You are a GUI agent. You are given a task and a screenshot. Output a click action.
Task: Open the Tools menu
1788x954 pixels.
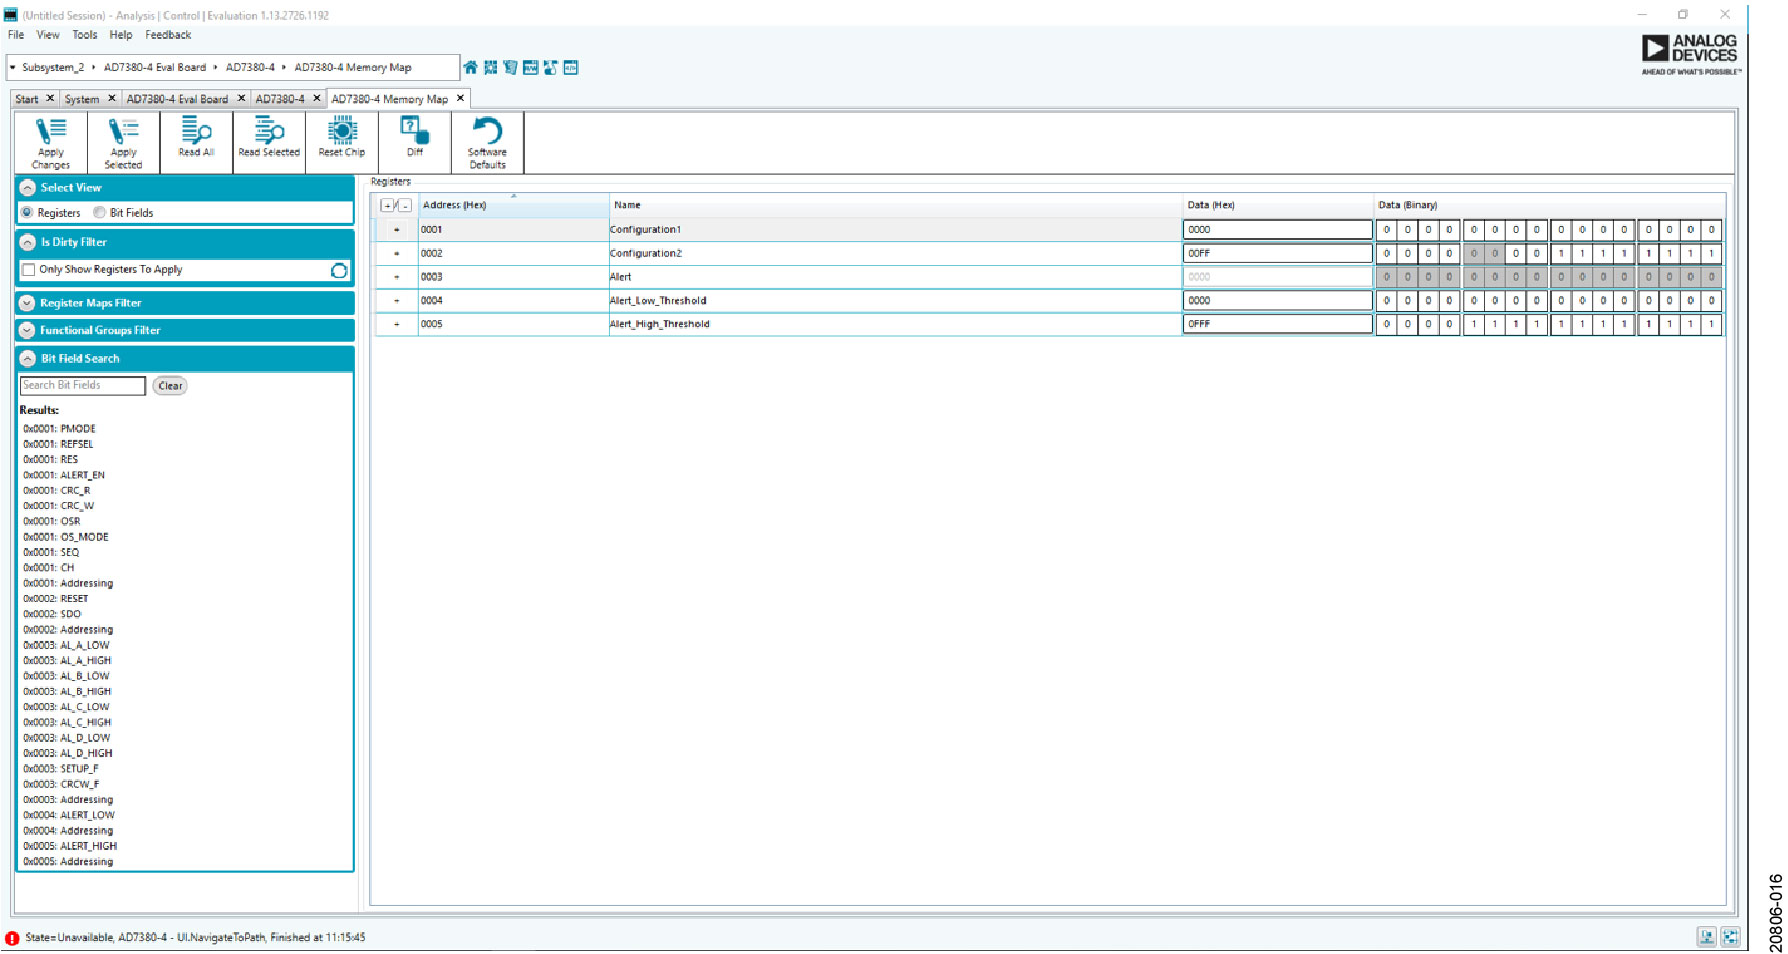point(84,35)
